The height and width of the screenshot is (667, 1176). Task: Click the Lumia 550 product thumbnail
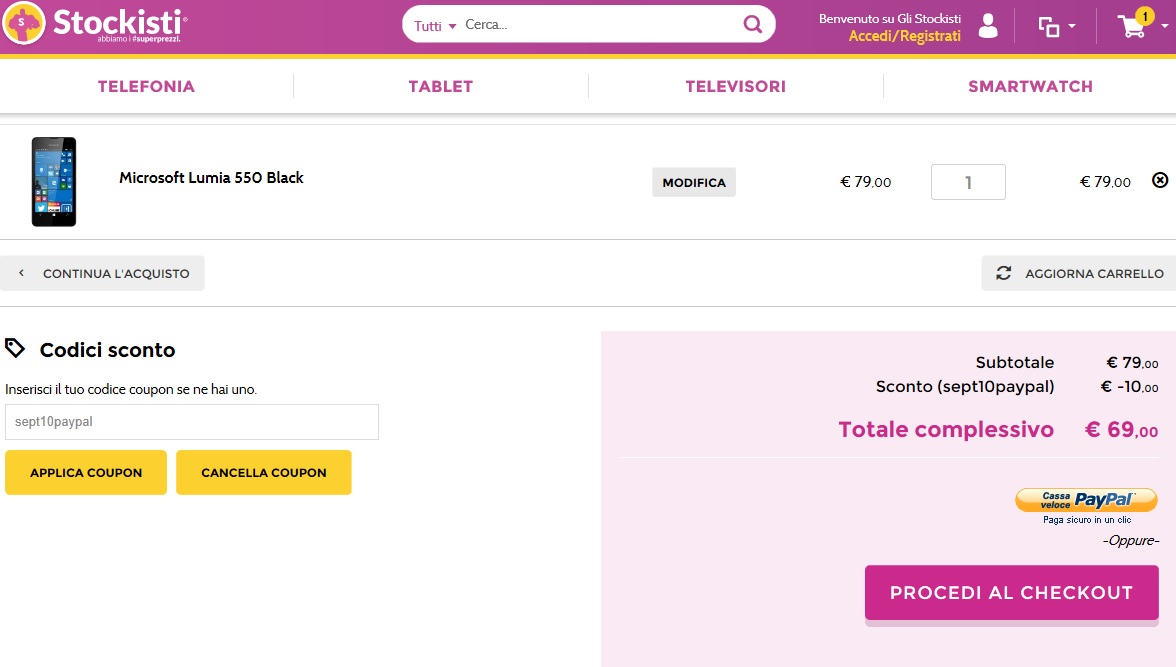(x=54, y=182)
